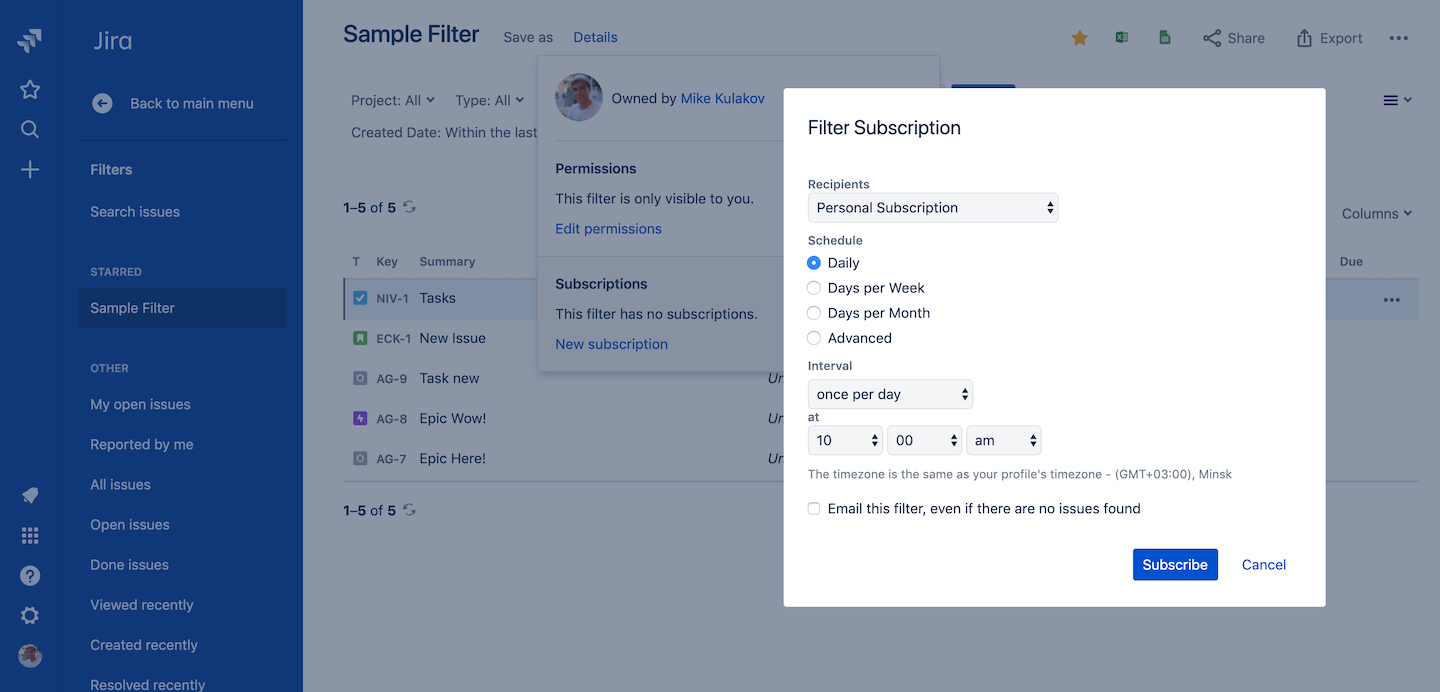The width and height of the screenshot is (1440, 692).
Task: Change the interval from once per day
Action: tap(889, 394)
